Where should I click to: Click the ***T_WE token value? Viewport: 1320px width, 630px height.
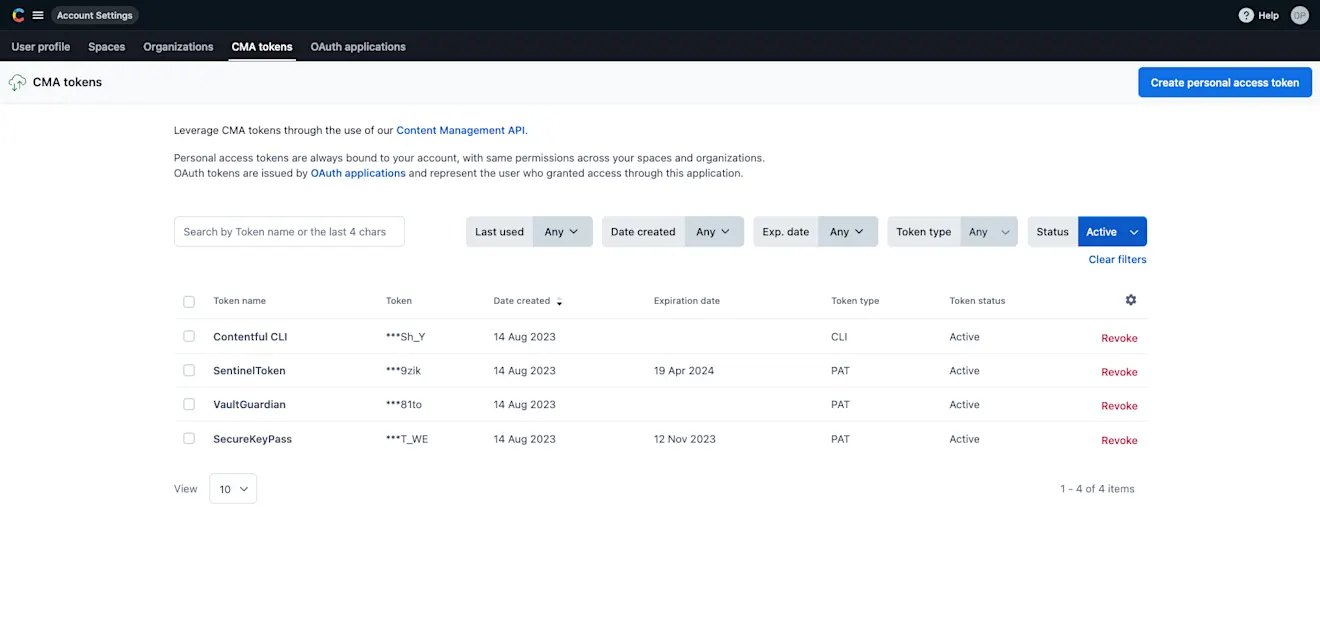[x=407, y=439]
